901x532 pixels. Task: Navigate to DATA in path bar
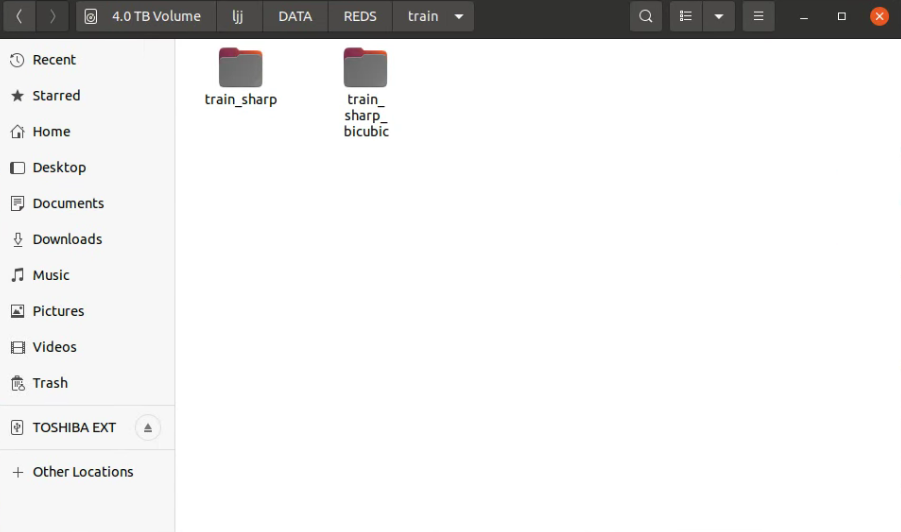coord(295,16)
